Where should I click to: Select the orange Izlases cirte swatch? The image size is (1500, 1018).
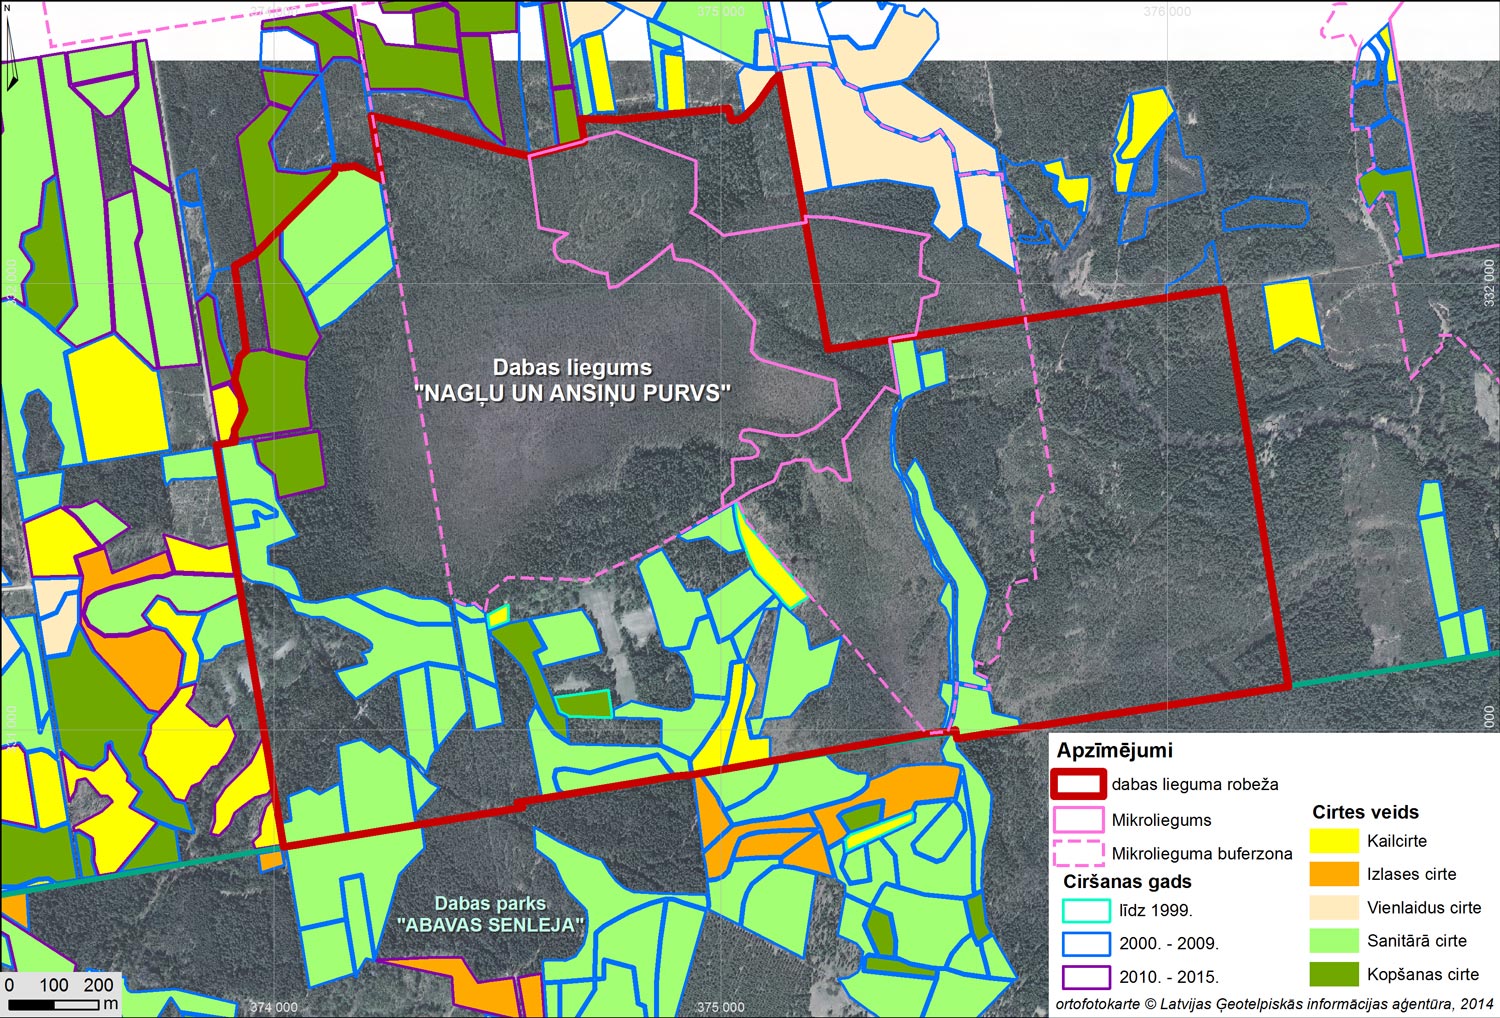pos(1334,874)
